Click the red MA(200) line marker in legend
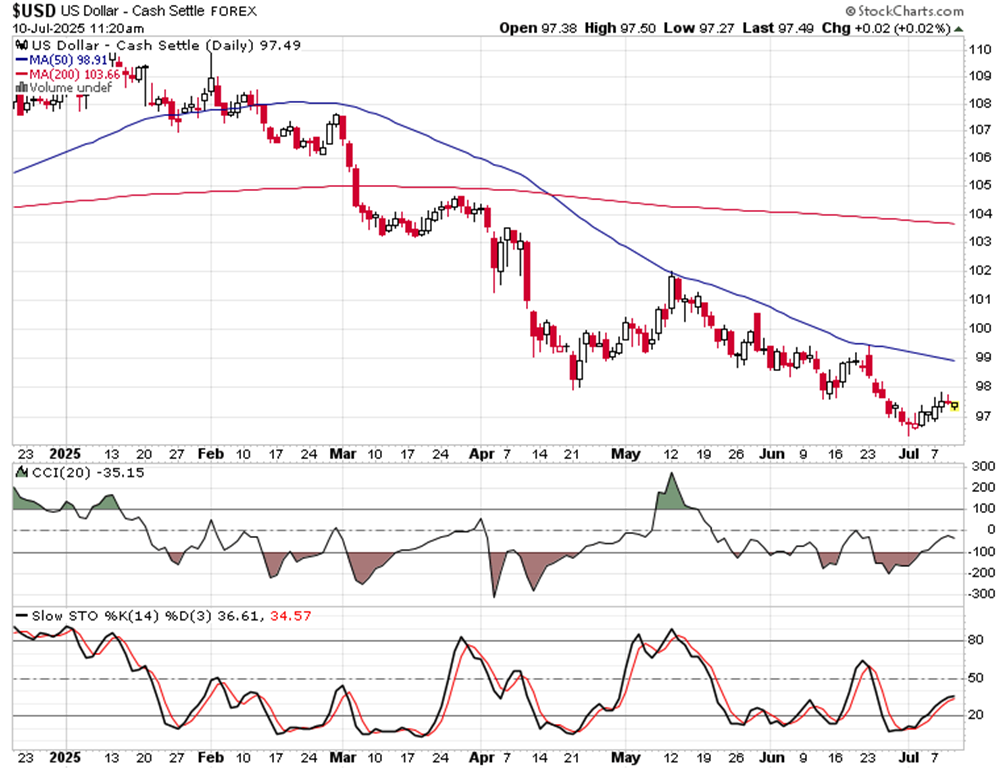 click(20, 75)
